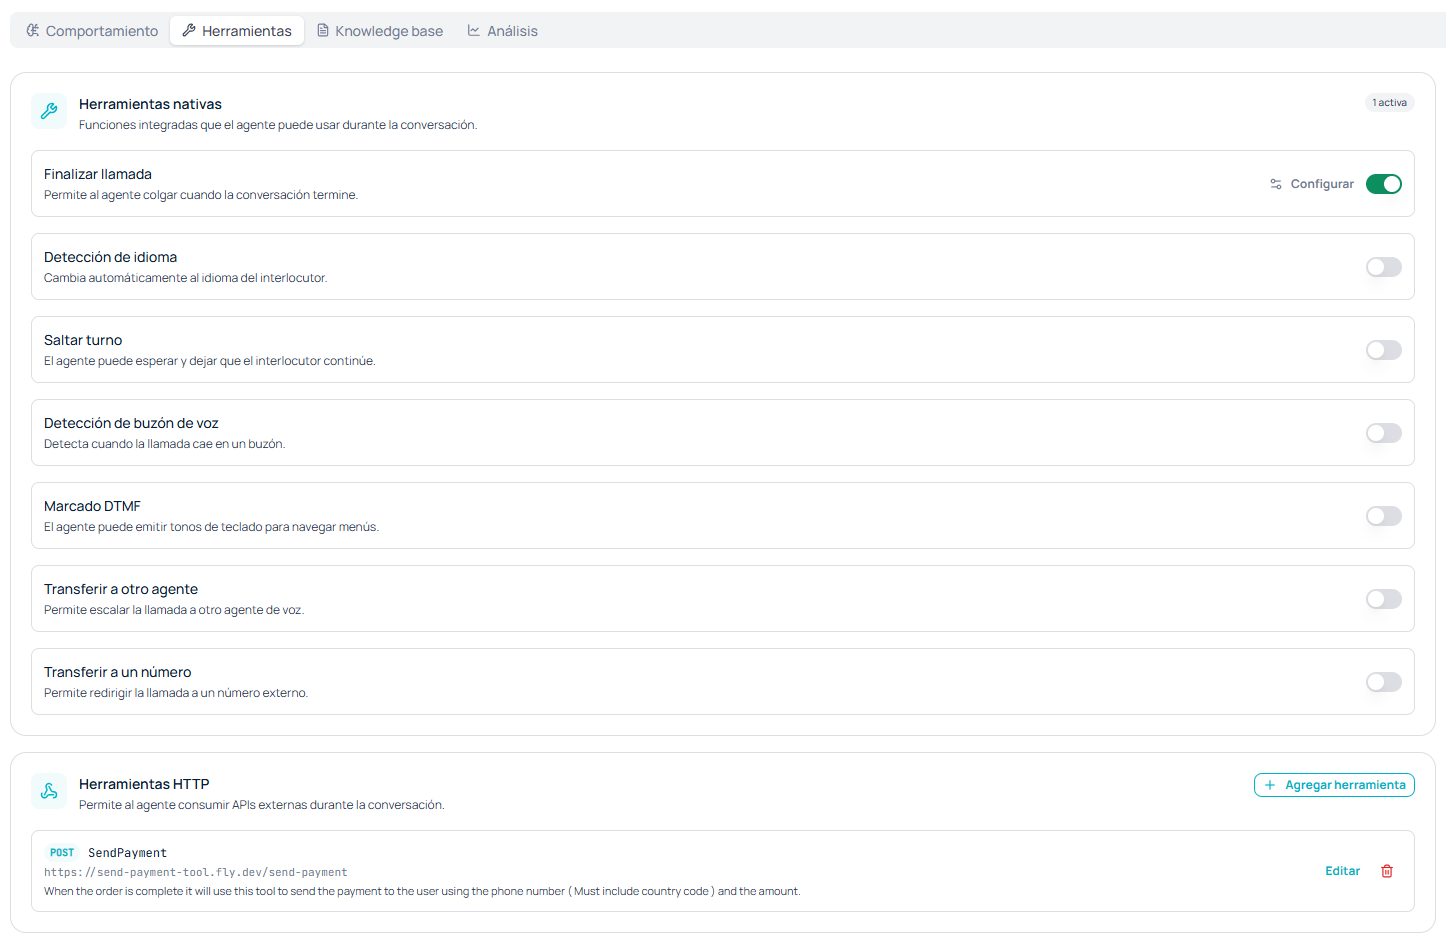Click the Knowledge base document icon

323,31
